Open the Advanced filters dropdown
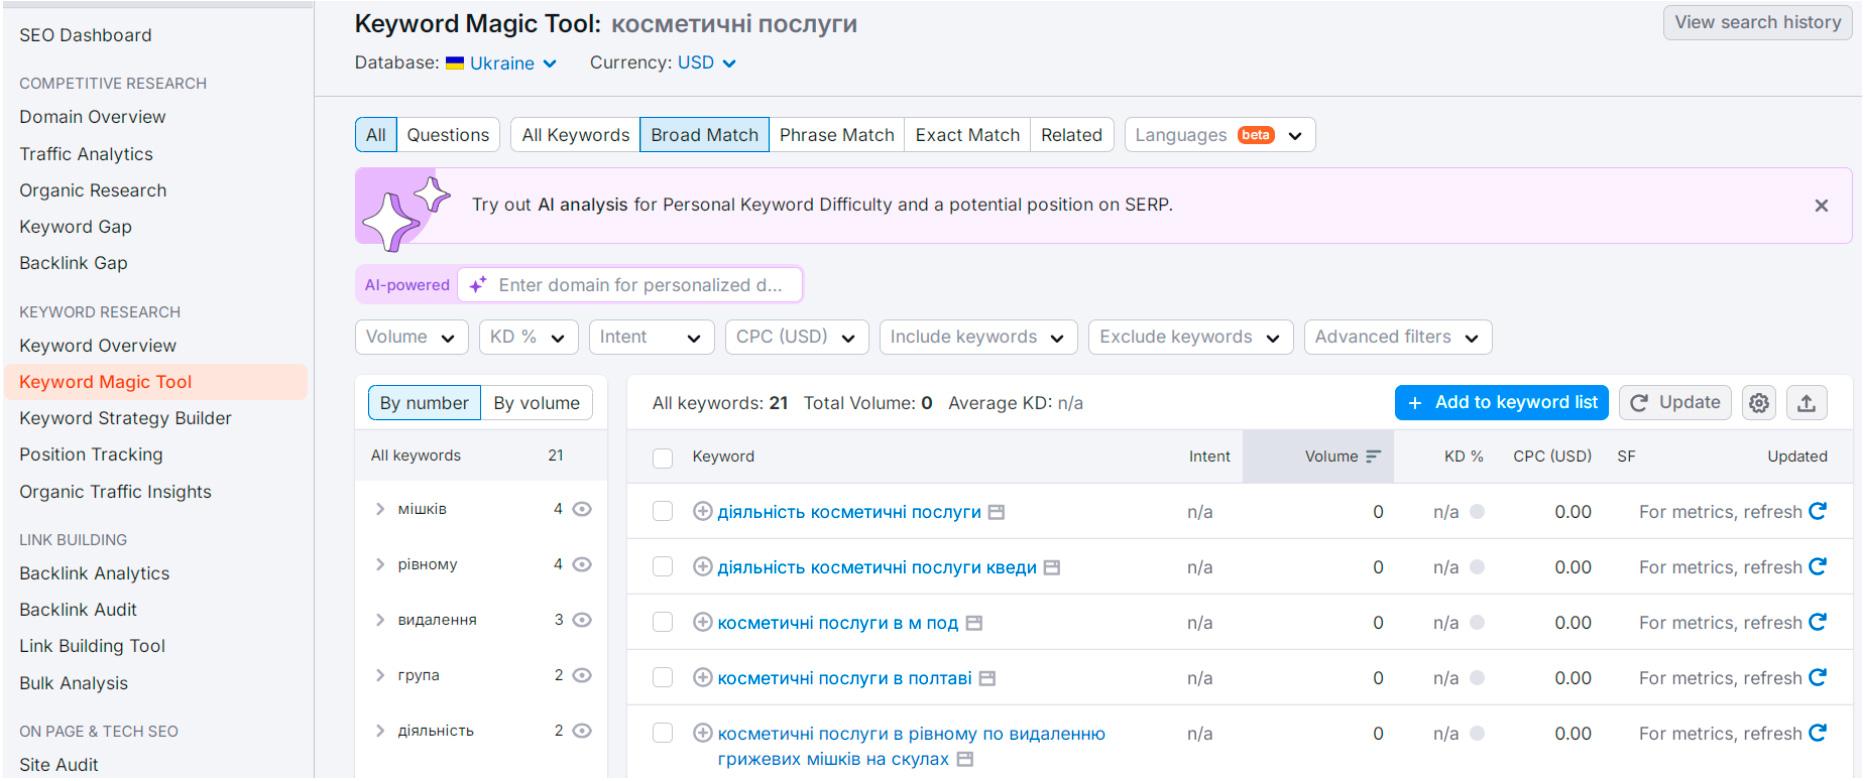 pos(1397,337)
